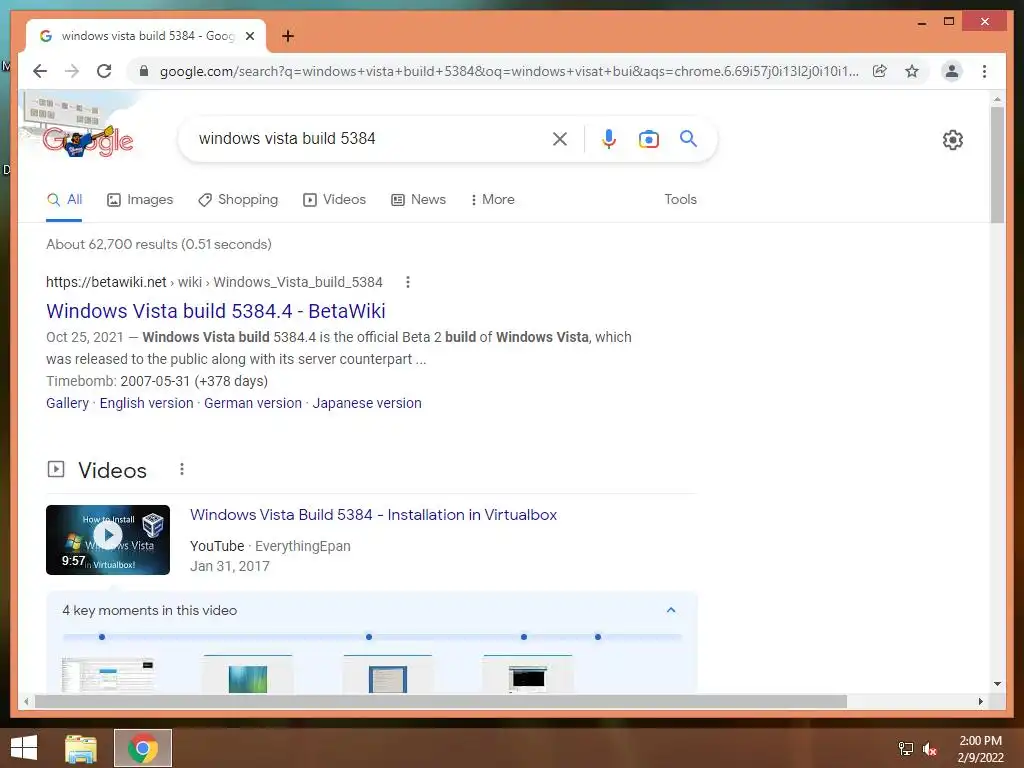Open second key moment thumbnail
The width and height of the screenshot is (1024, 768).
click(x=248, y=675)
